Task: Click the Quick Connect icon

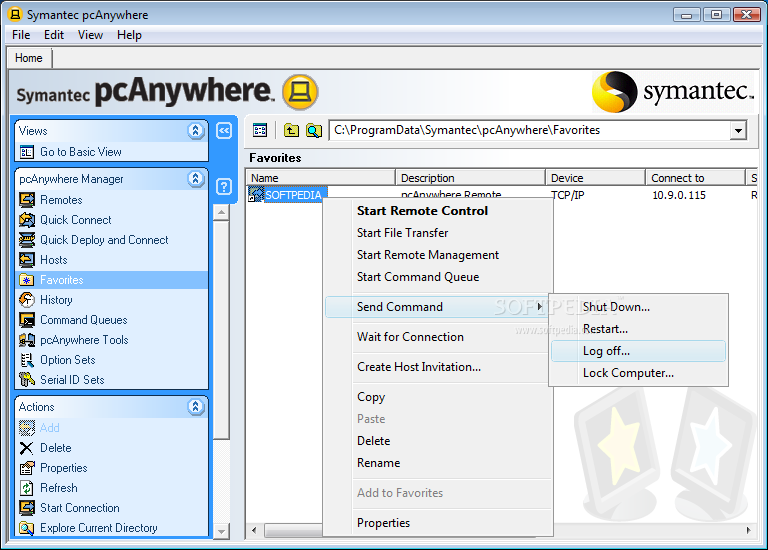Action: coord(27,220)
